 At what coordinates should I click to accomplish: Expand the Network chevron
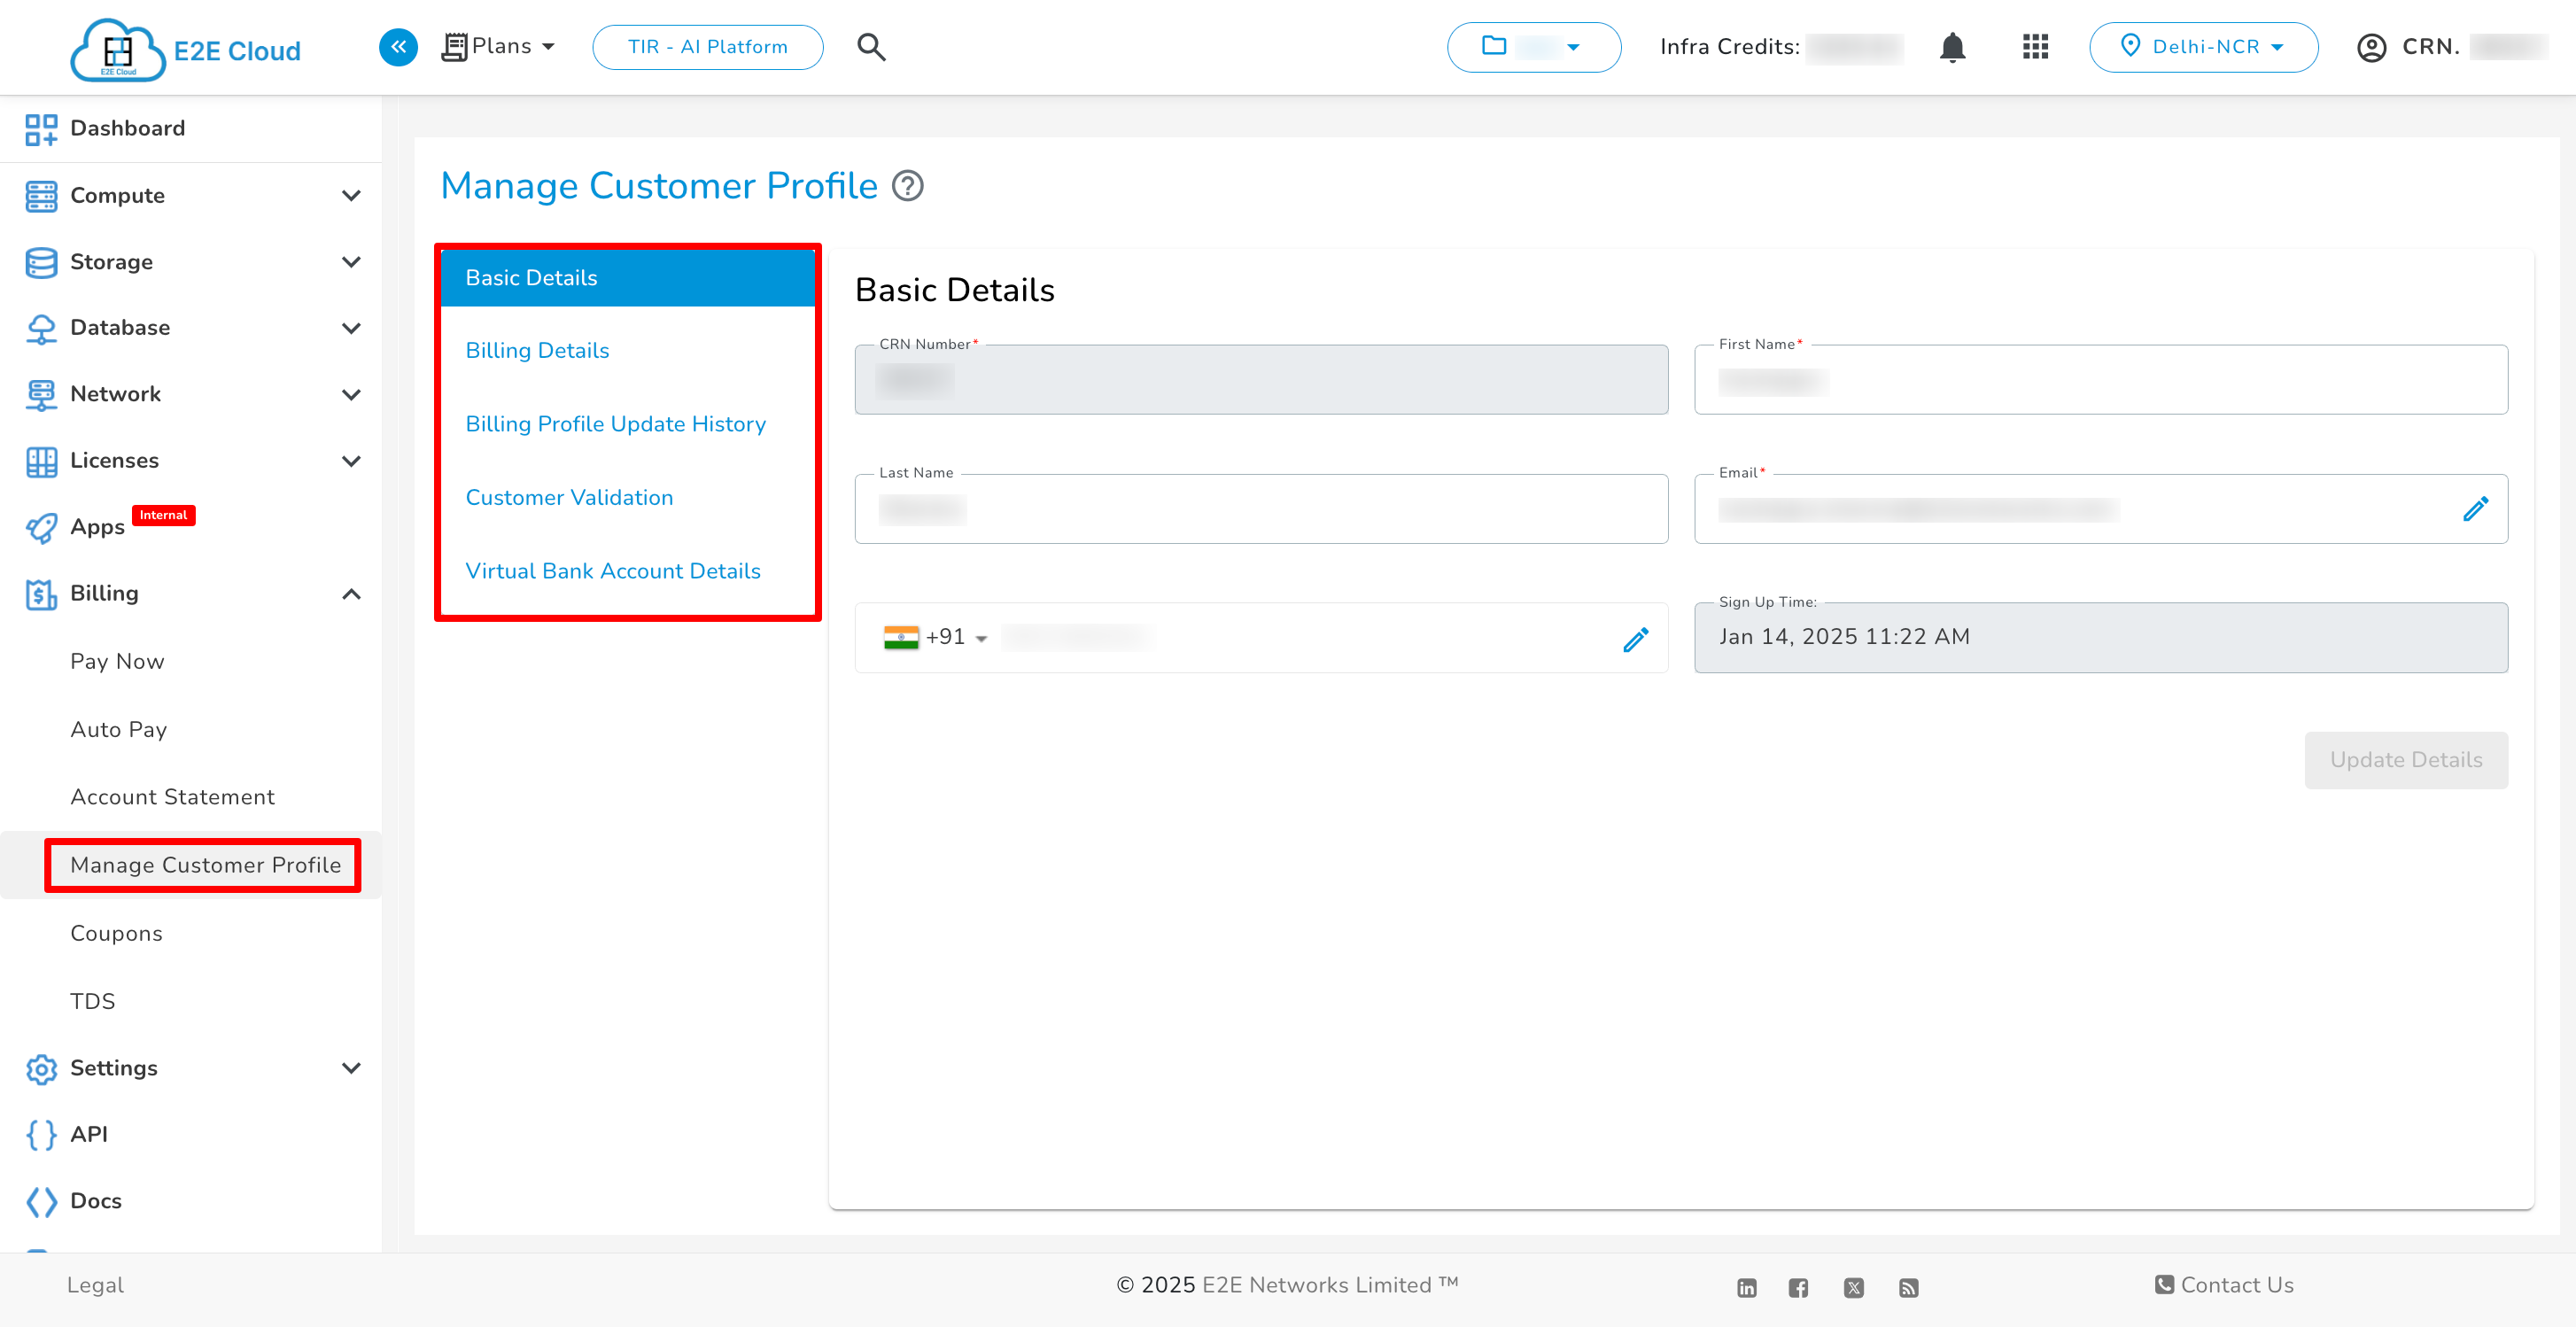tap(351, 395)
